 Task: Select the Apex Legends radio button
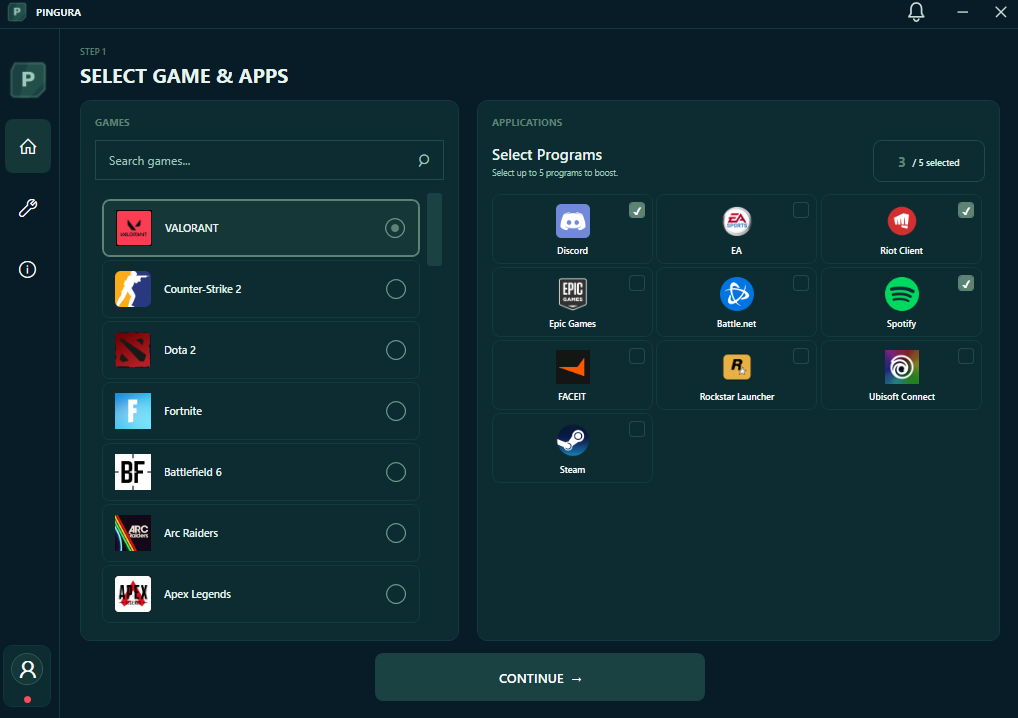[396, 594]
